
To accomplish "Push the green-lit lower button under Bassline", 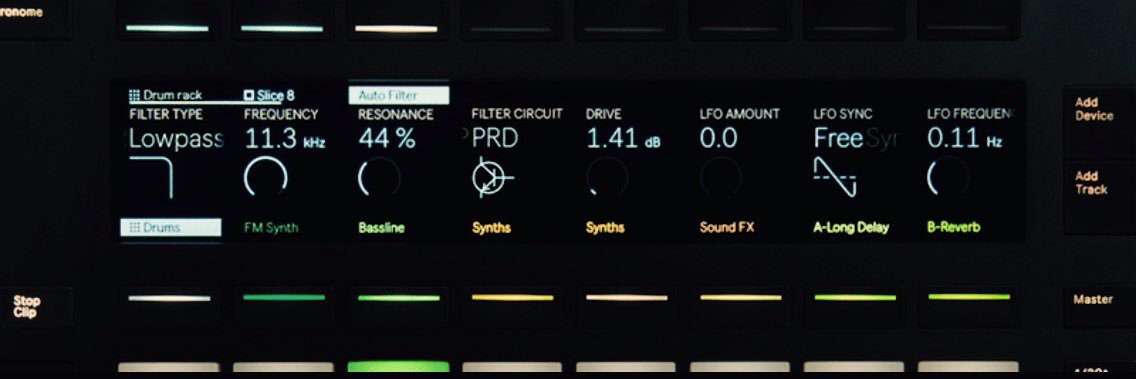I will click(398, 306).
